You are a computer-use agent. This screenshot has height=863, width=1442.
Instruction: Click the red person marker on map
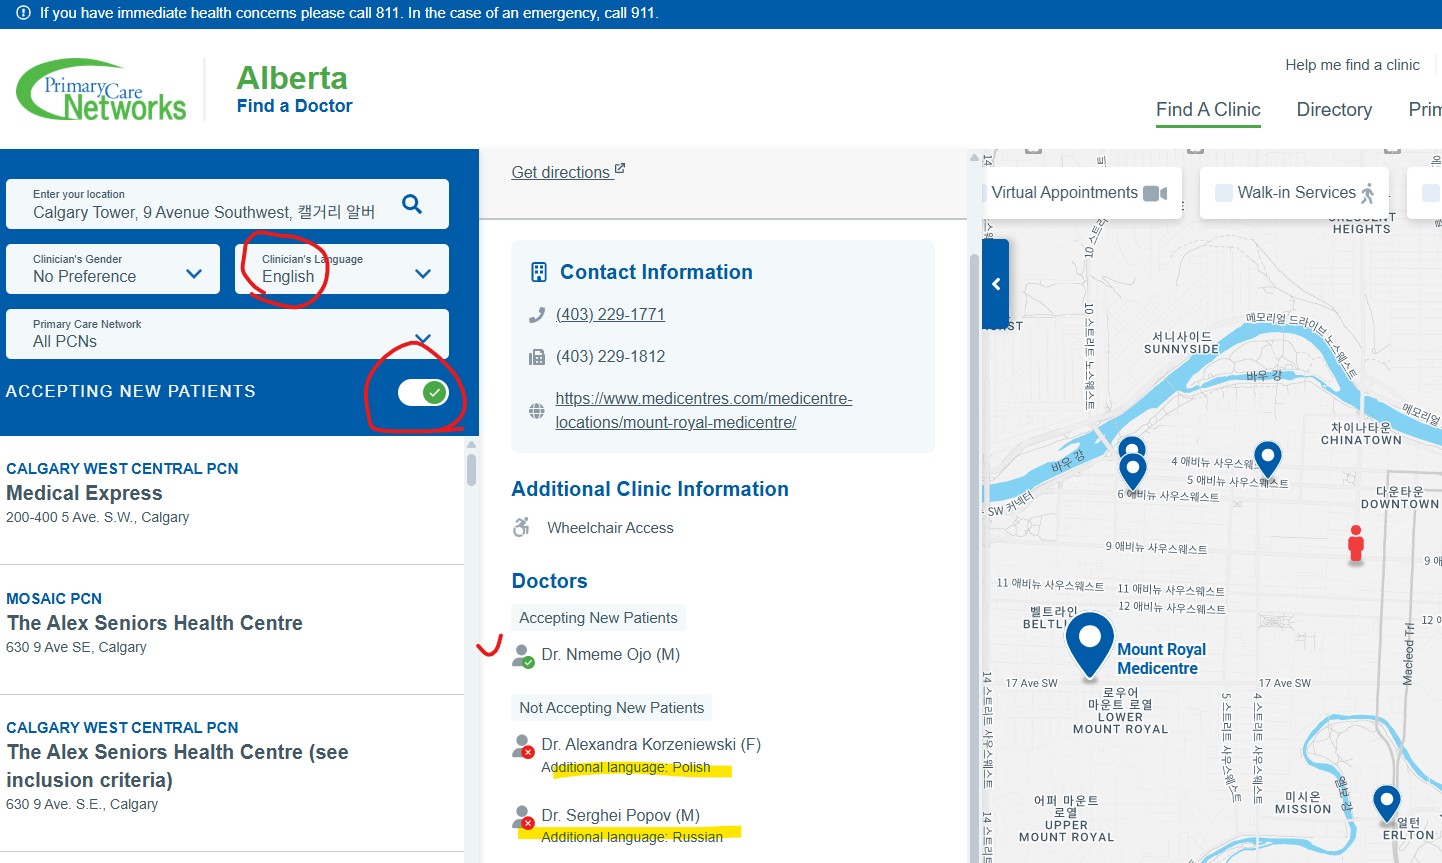[x=1355, y=543]
